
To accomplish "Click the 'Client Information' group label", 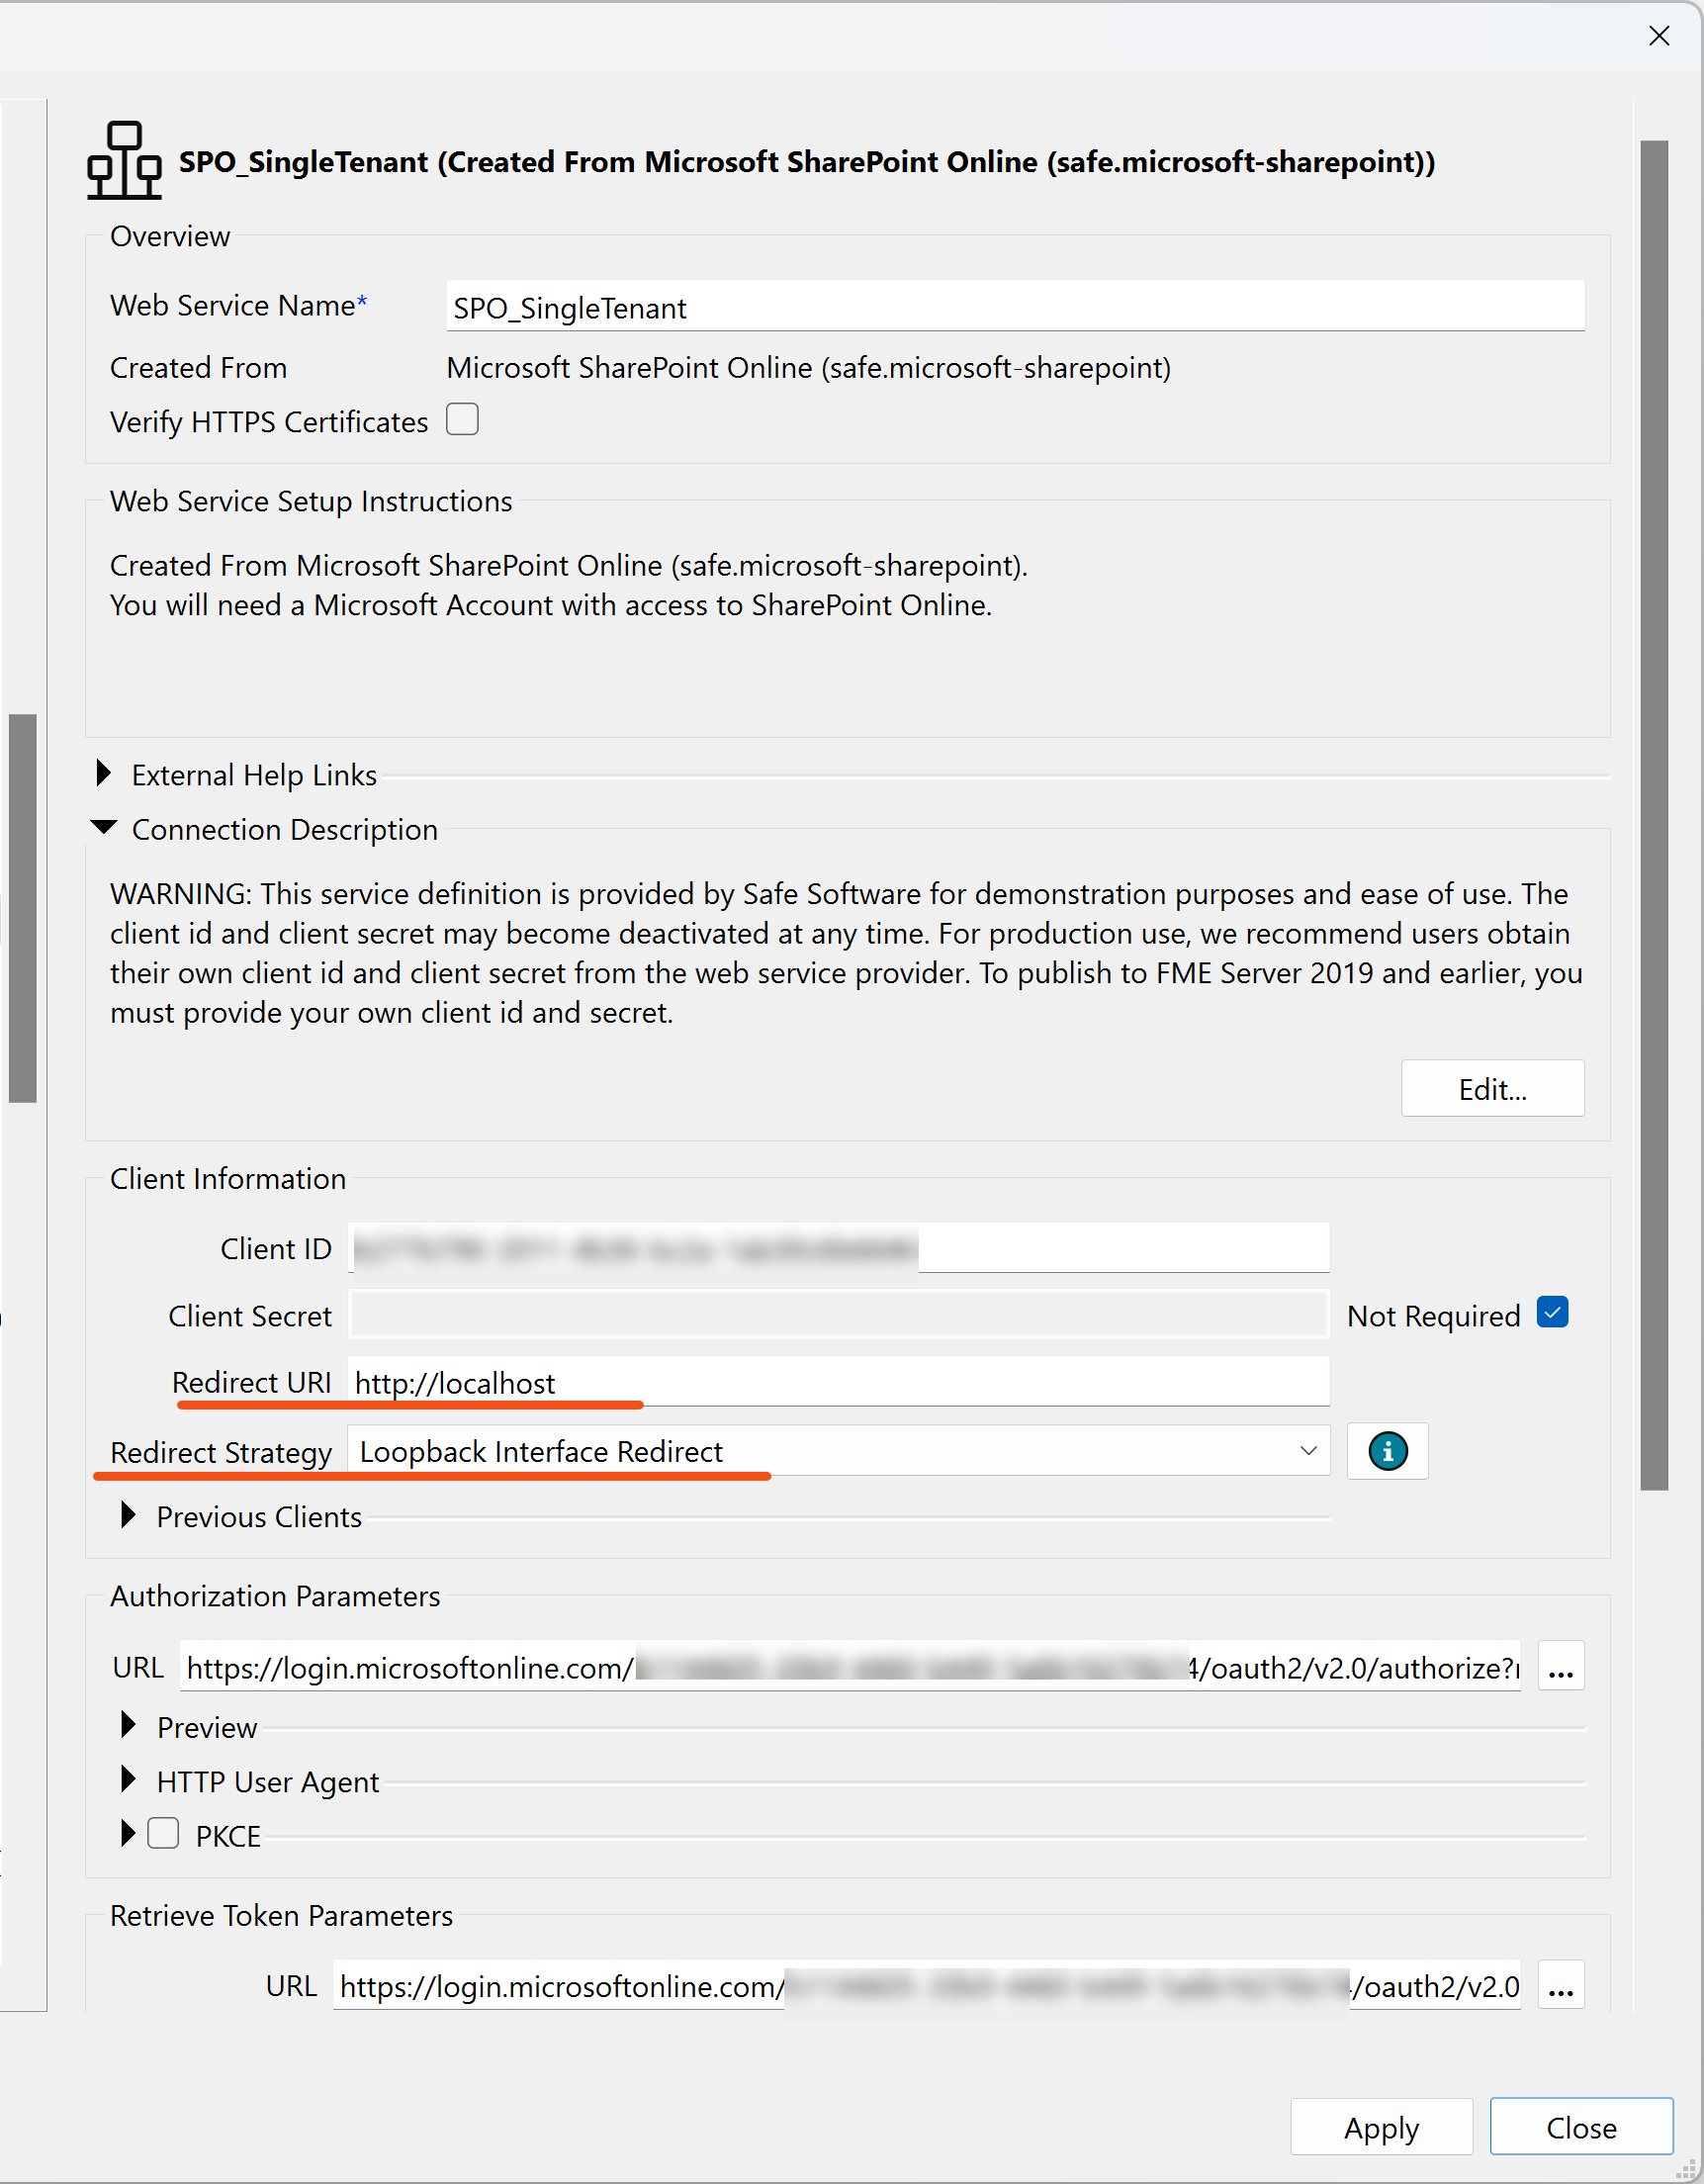I will point(228,1179).
